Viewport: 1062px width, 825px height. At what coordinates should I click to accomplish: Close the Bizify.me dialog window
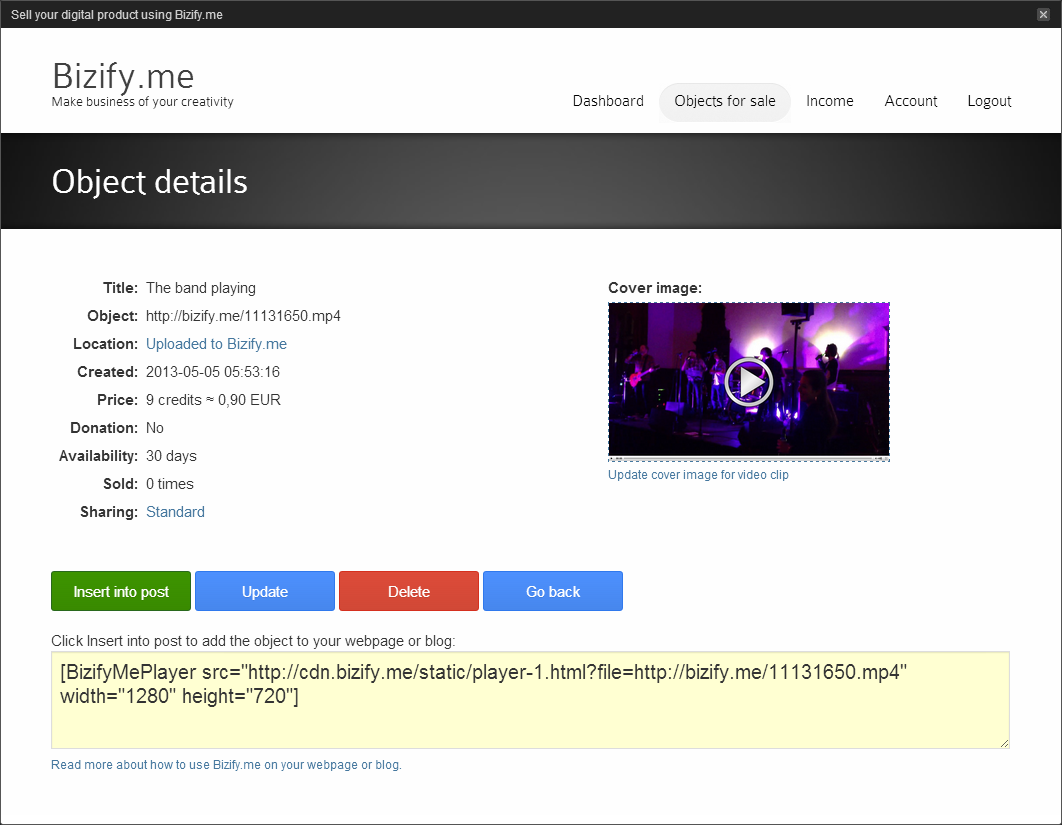click(x=1043, y=14)
